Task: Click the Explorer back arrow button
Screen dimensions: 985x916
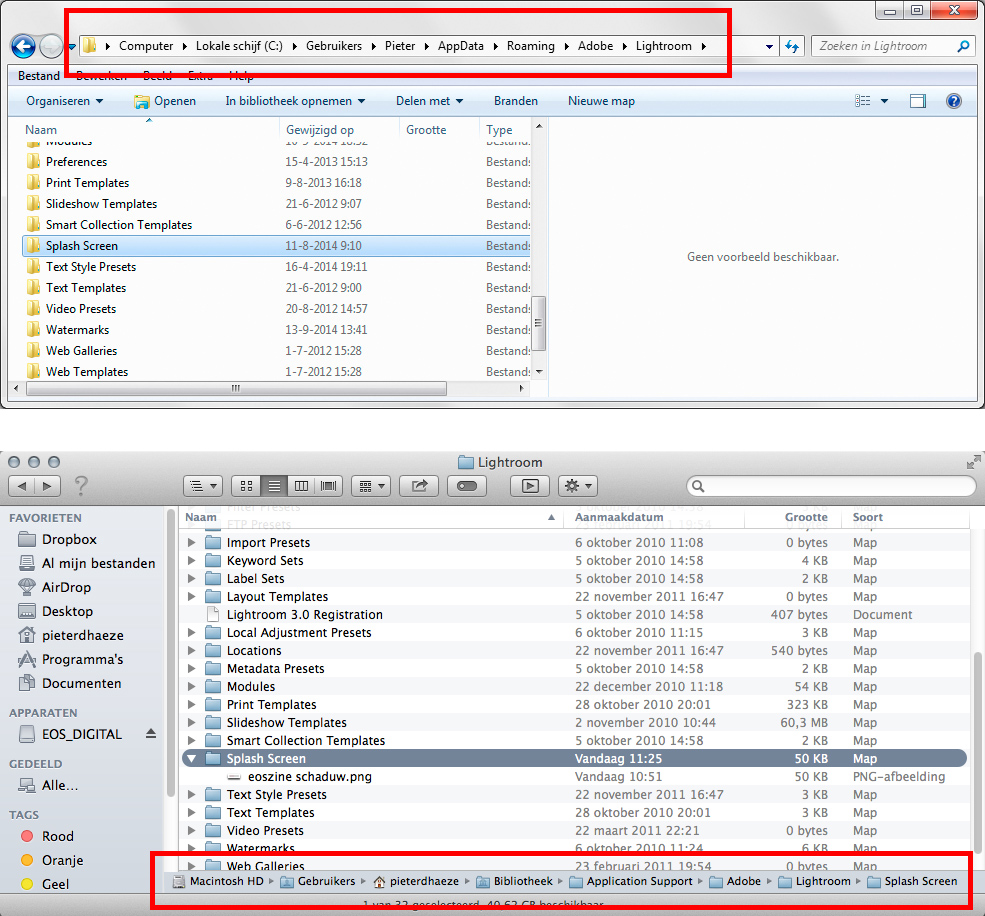Action: pos(23,46)
